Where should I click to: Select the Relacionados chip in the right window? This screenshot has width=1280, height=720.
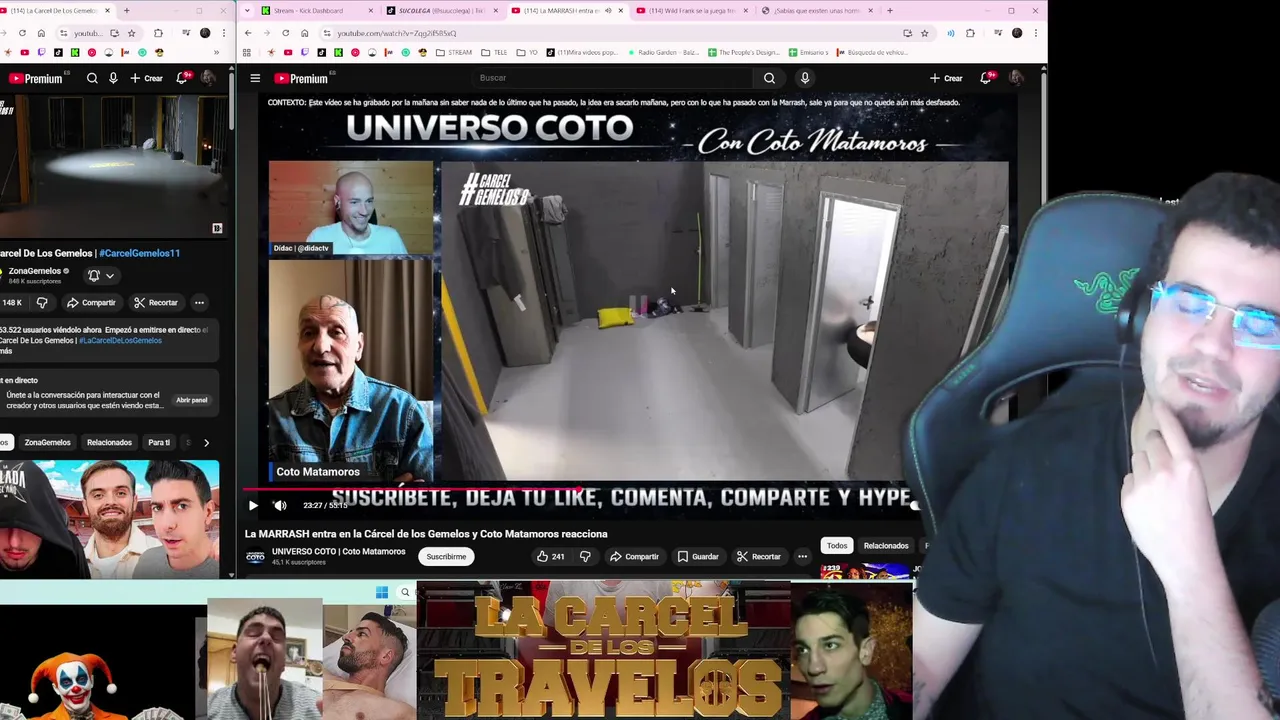coord(886,545)
